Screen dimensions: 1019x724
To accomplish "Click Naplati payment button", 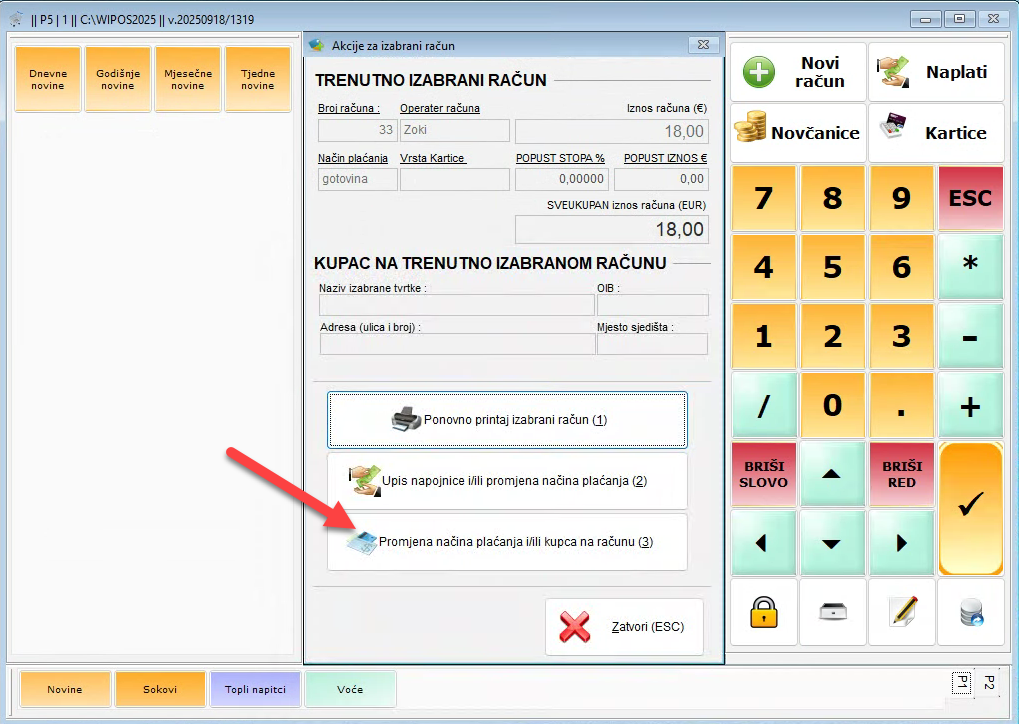I will [x=935, y=72].
